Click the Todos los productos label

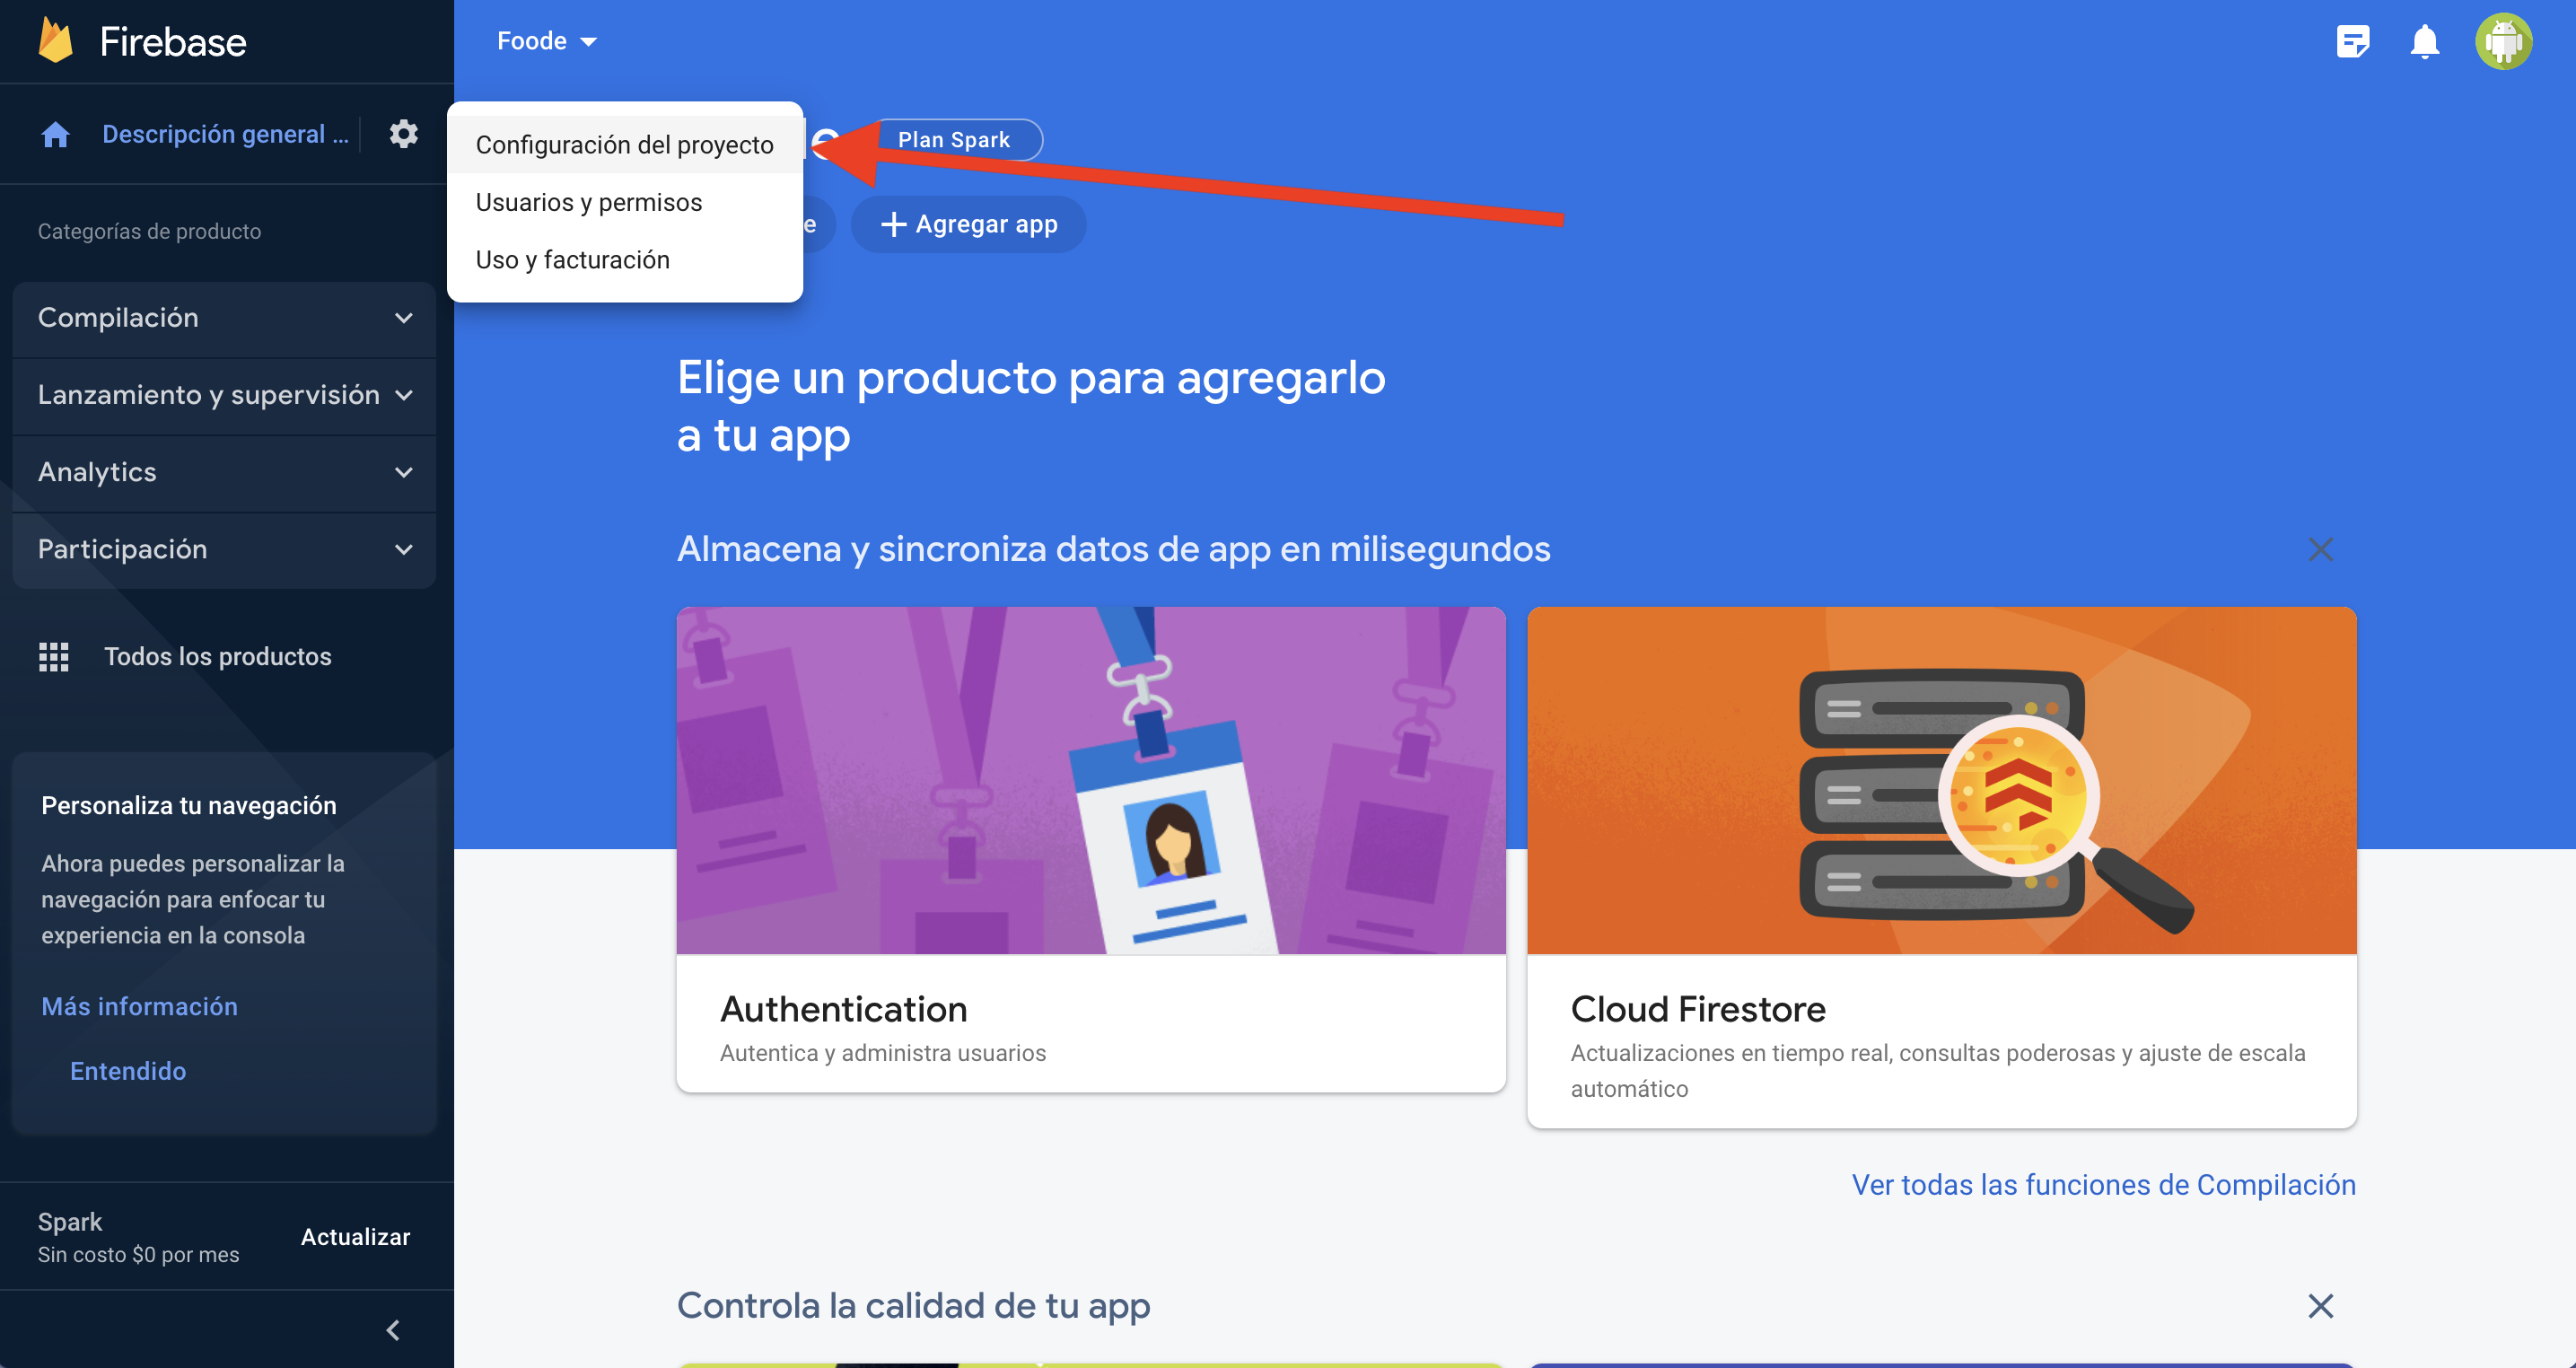tap(218, 656)
